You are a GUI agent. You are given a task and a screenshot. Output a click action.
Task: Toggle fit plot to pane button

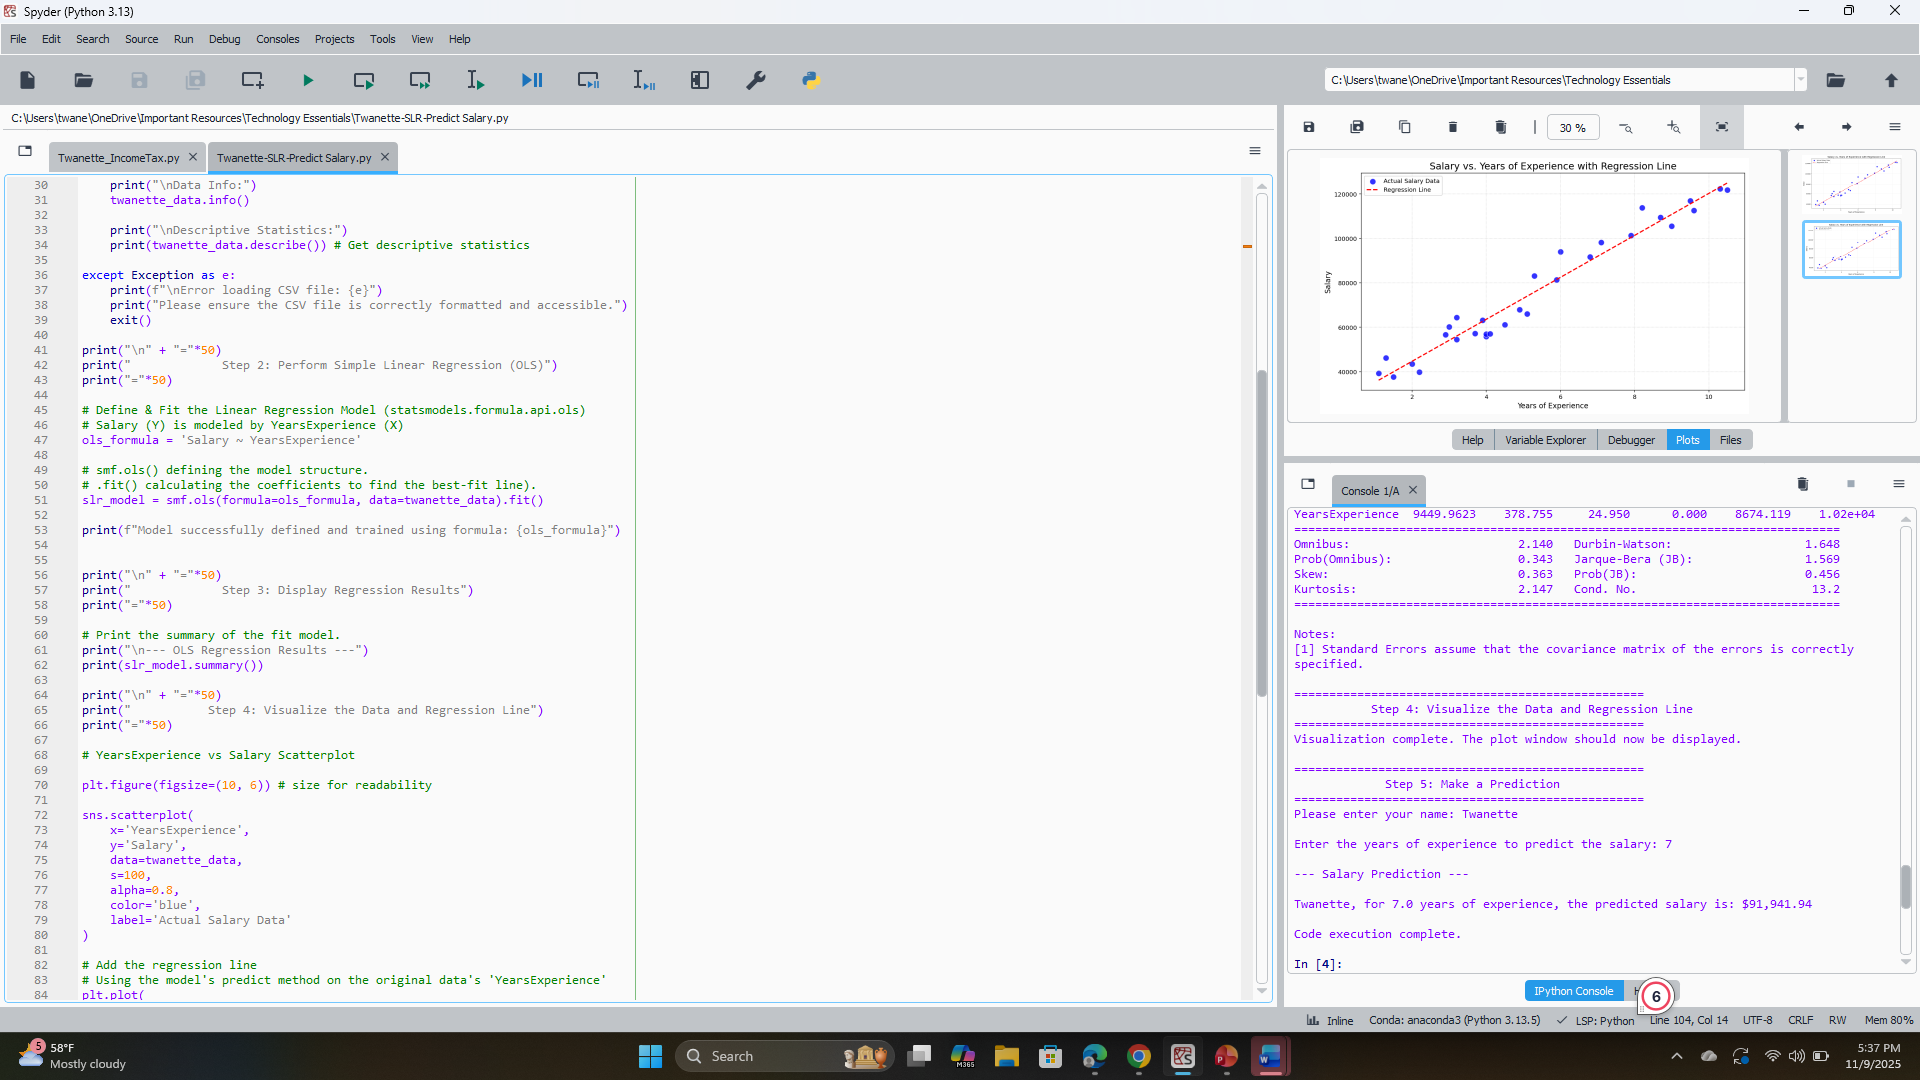[x=1722, y=127]
